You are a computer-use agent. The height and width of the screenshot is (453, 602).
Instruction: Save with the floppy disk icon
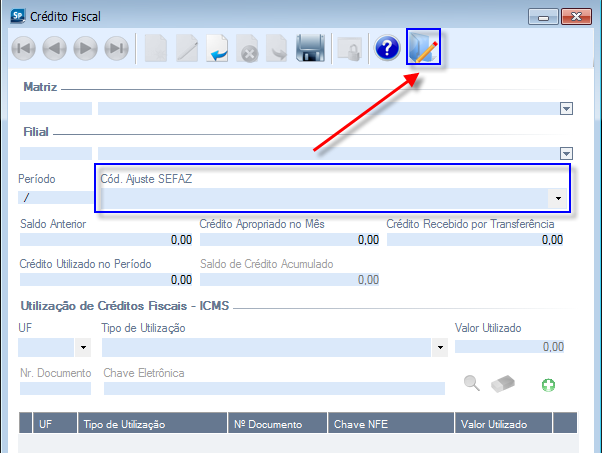[311, 48]
